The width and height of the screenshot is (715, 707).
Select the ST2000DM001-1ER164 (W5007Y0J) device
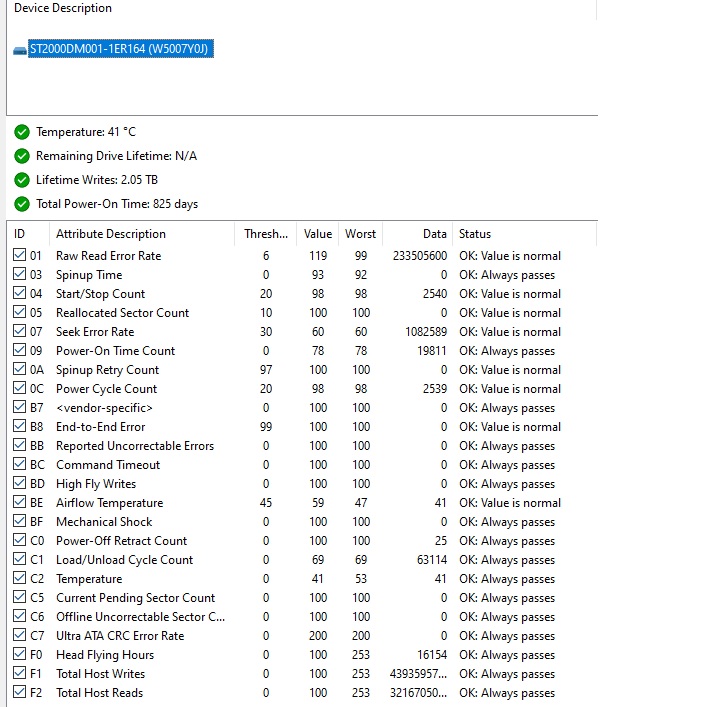pyautogui.click(x=120, y=48)
